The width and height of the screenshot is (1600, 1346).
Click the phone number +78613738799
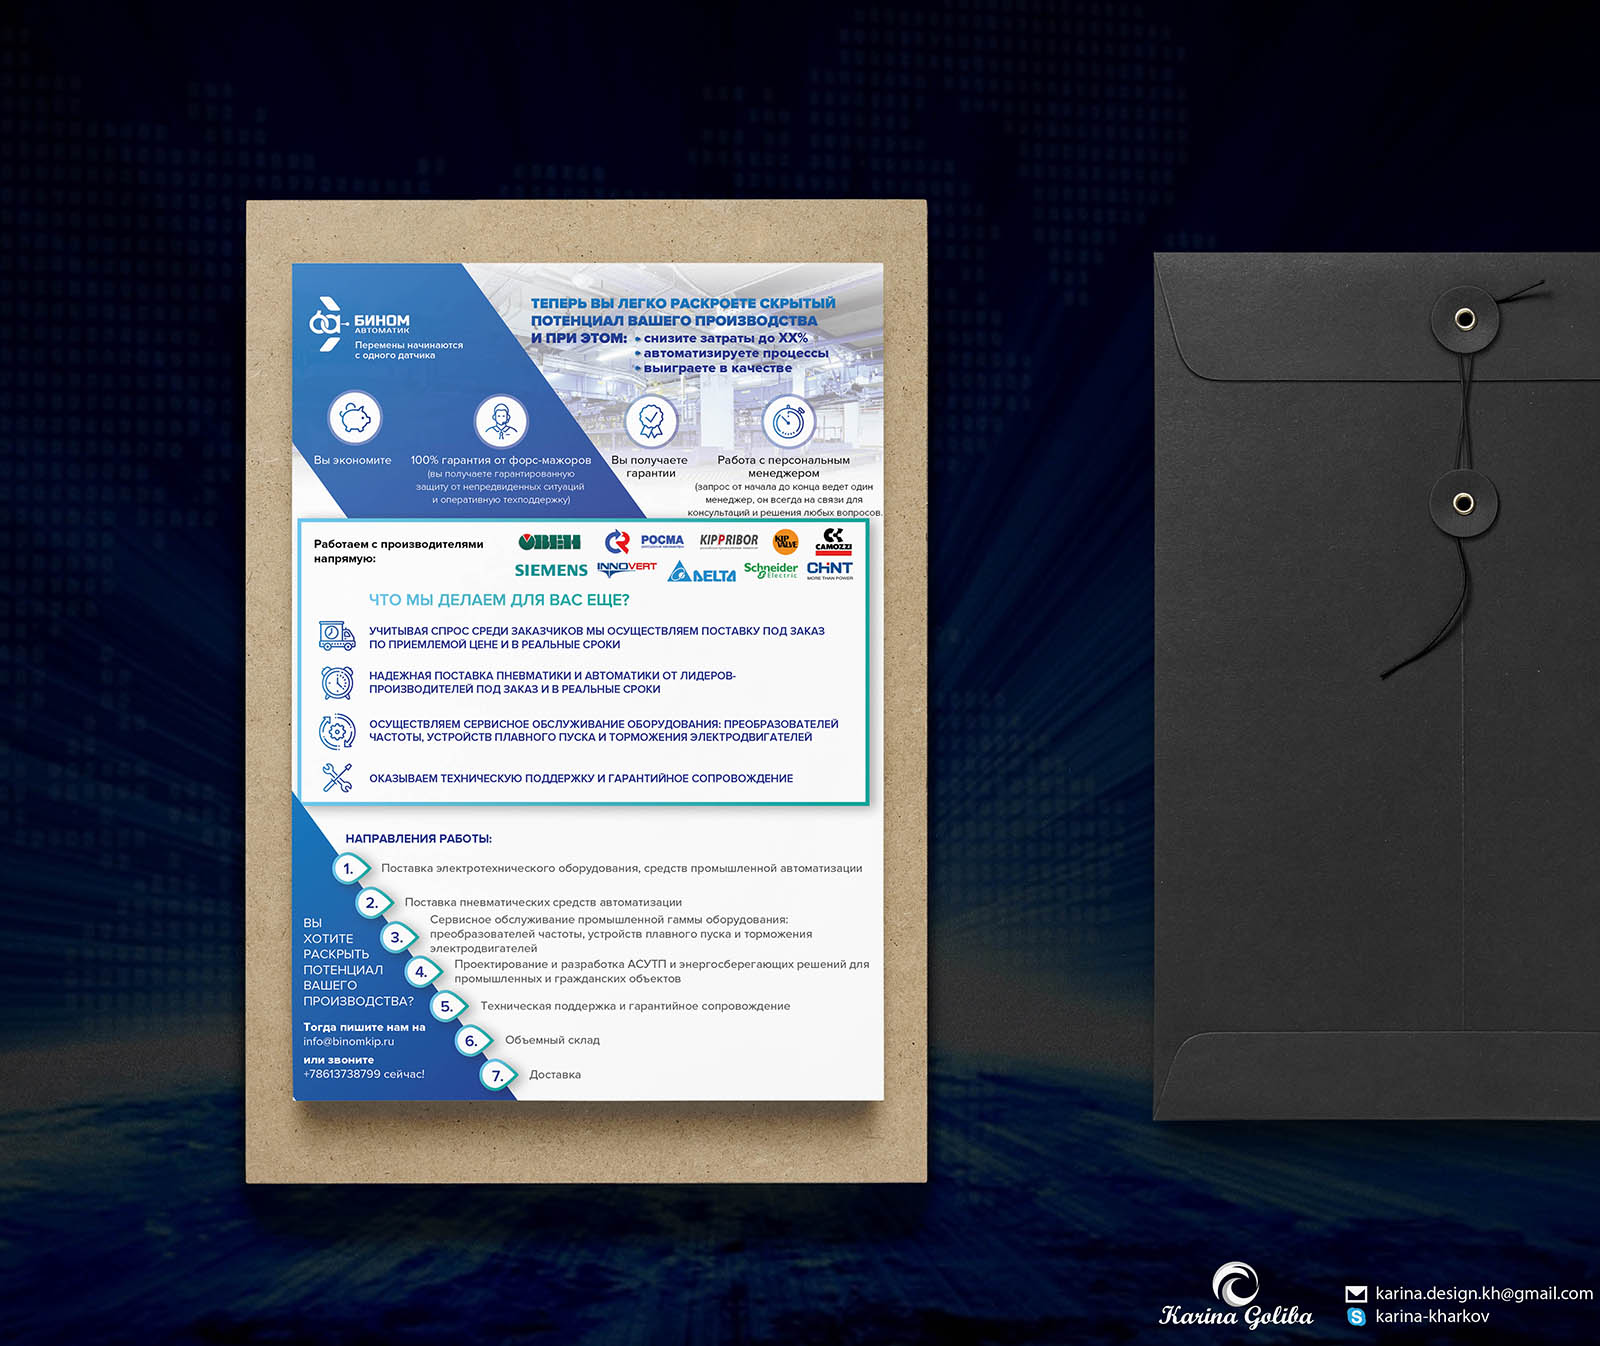click(x=342, y=1074)
